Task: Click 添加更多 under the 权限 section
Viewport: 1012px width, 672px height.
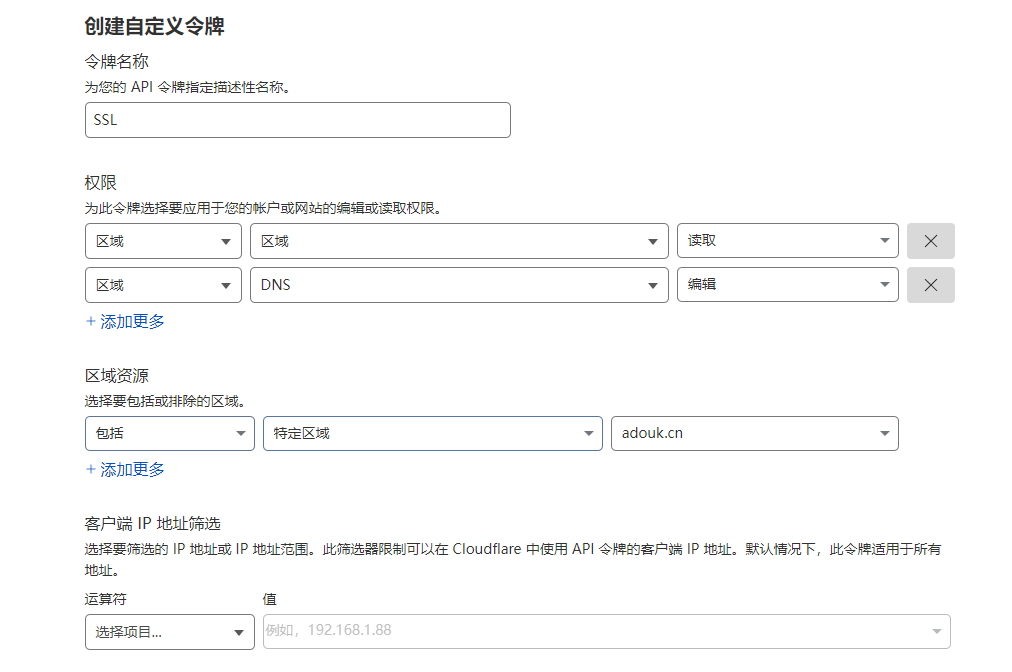Action: 126,322
